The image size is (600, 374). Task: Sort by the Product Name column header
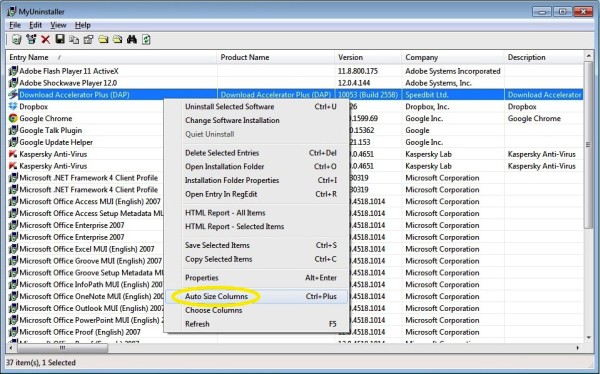tap(276, 57)
